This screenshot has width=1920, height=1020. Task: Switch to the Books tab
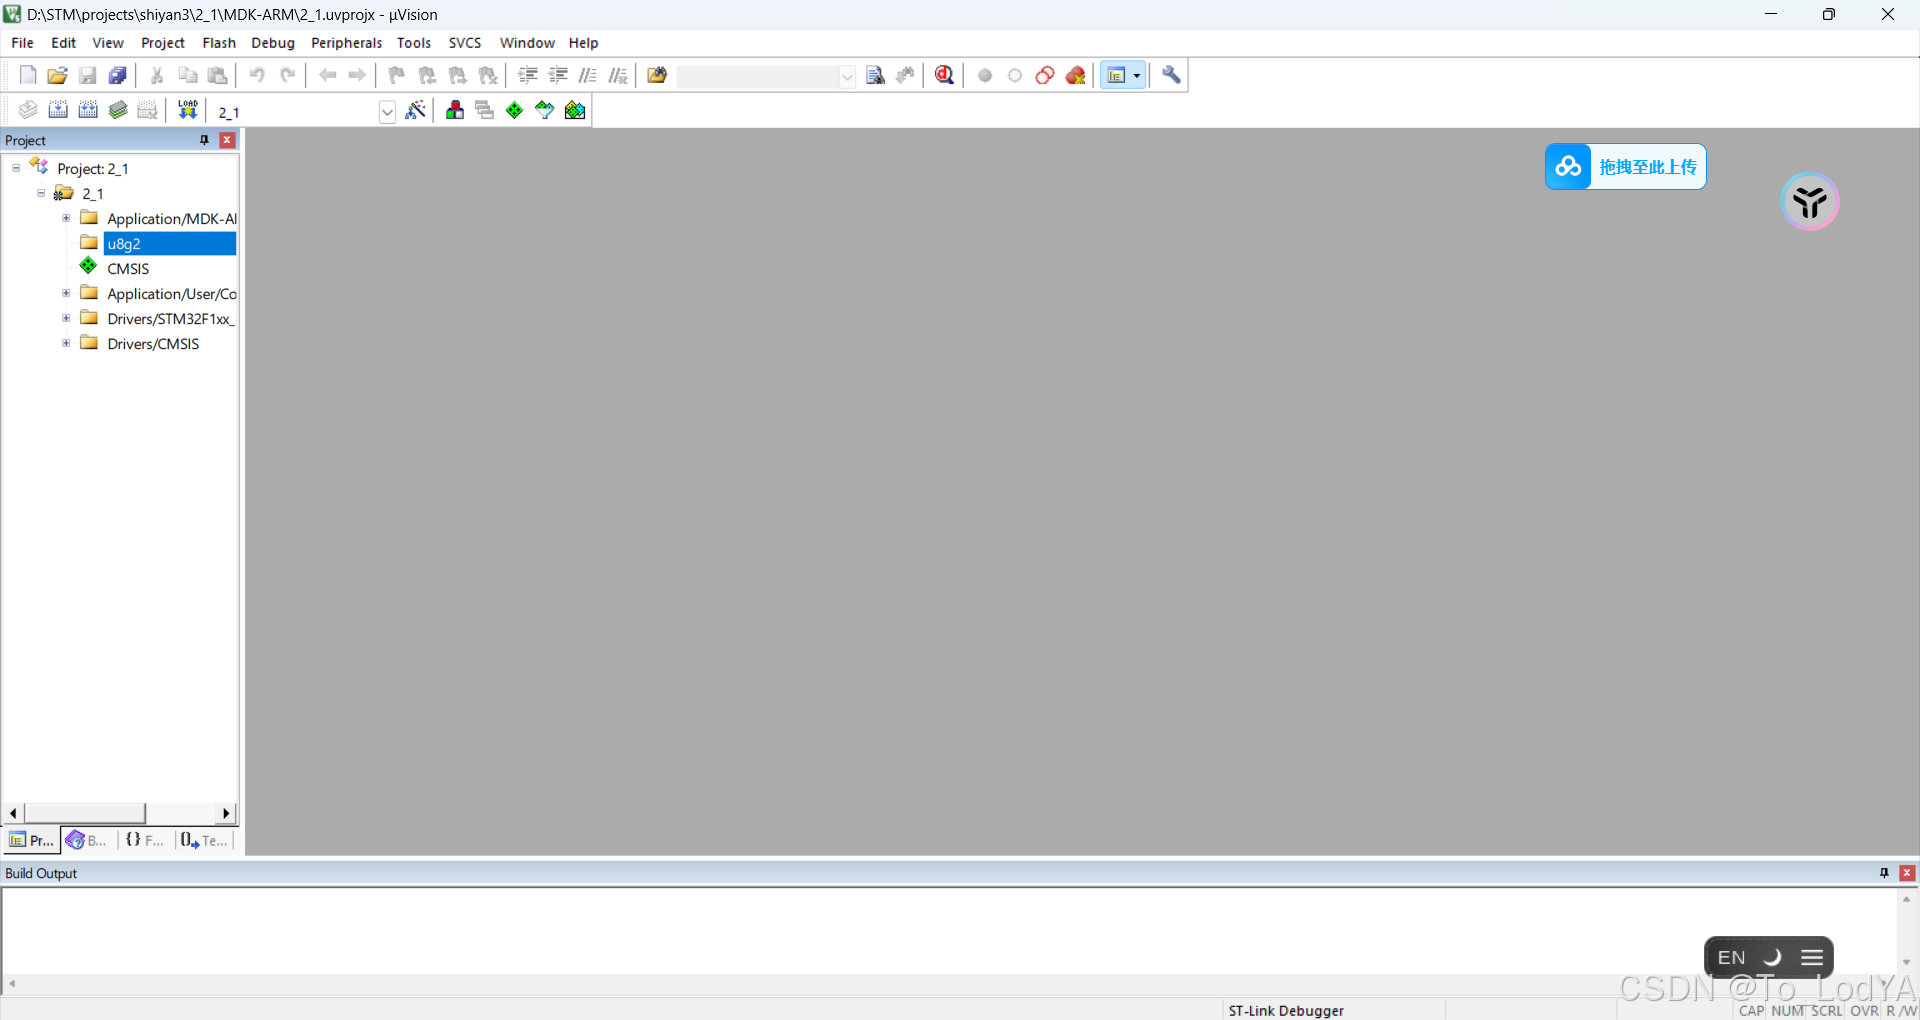click(87, 840)
